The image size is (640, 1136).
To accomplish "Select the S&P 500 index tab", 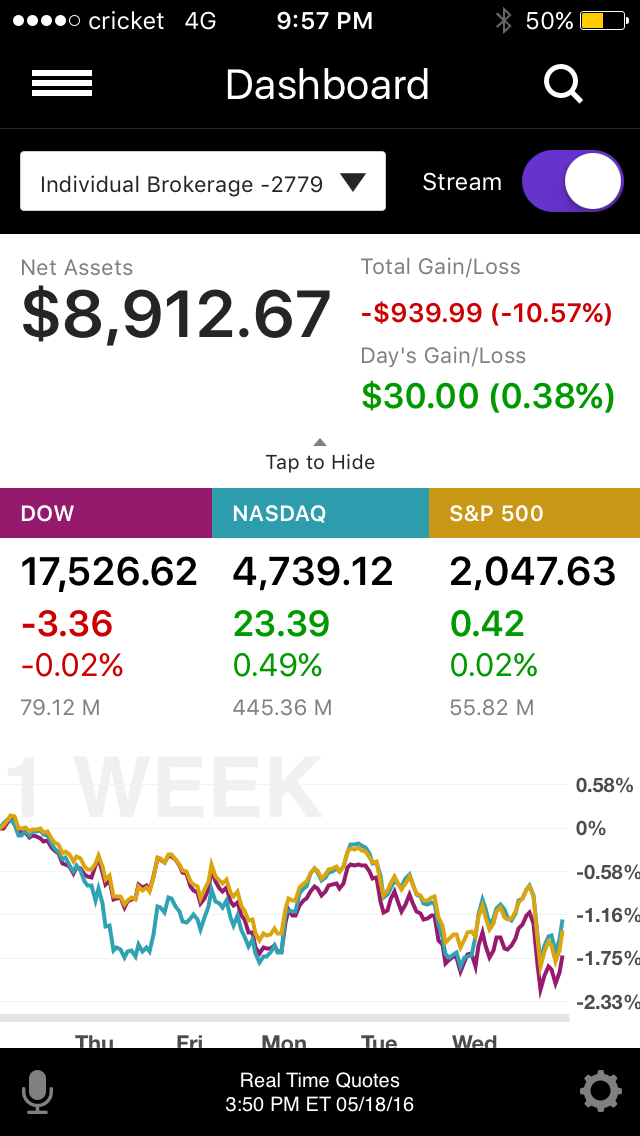I will [x=534, y=514].
